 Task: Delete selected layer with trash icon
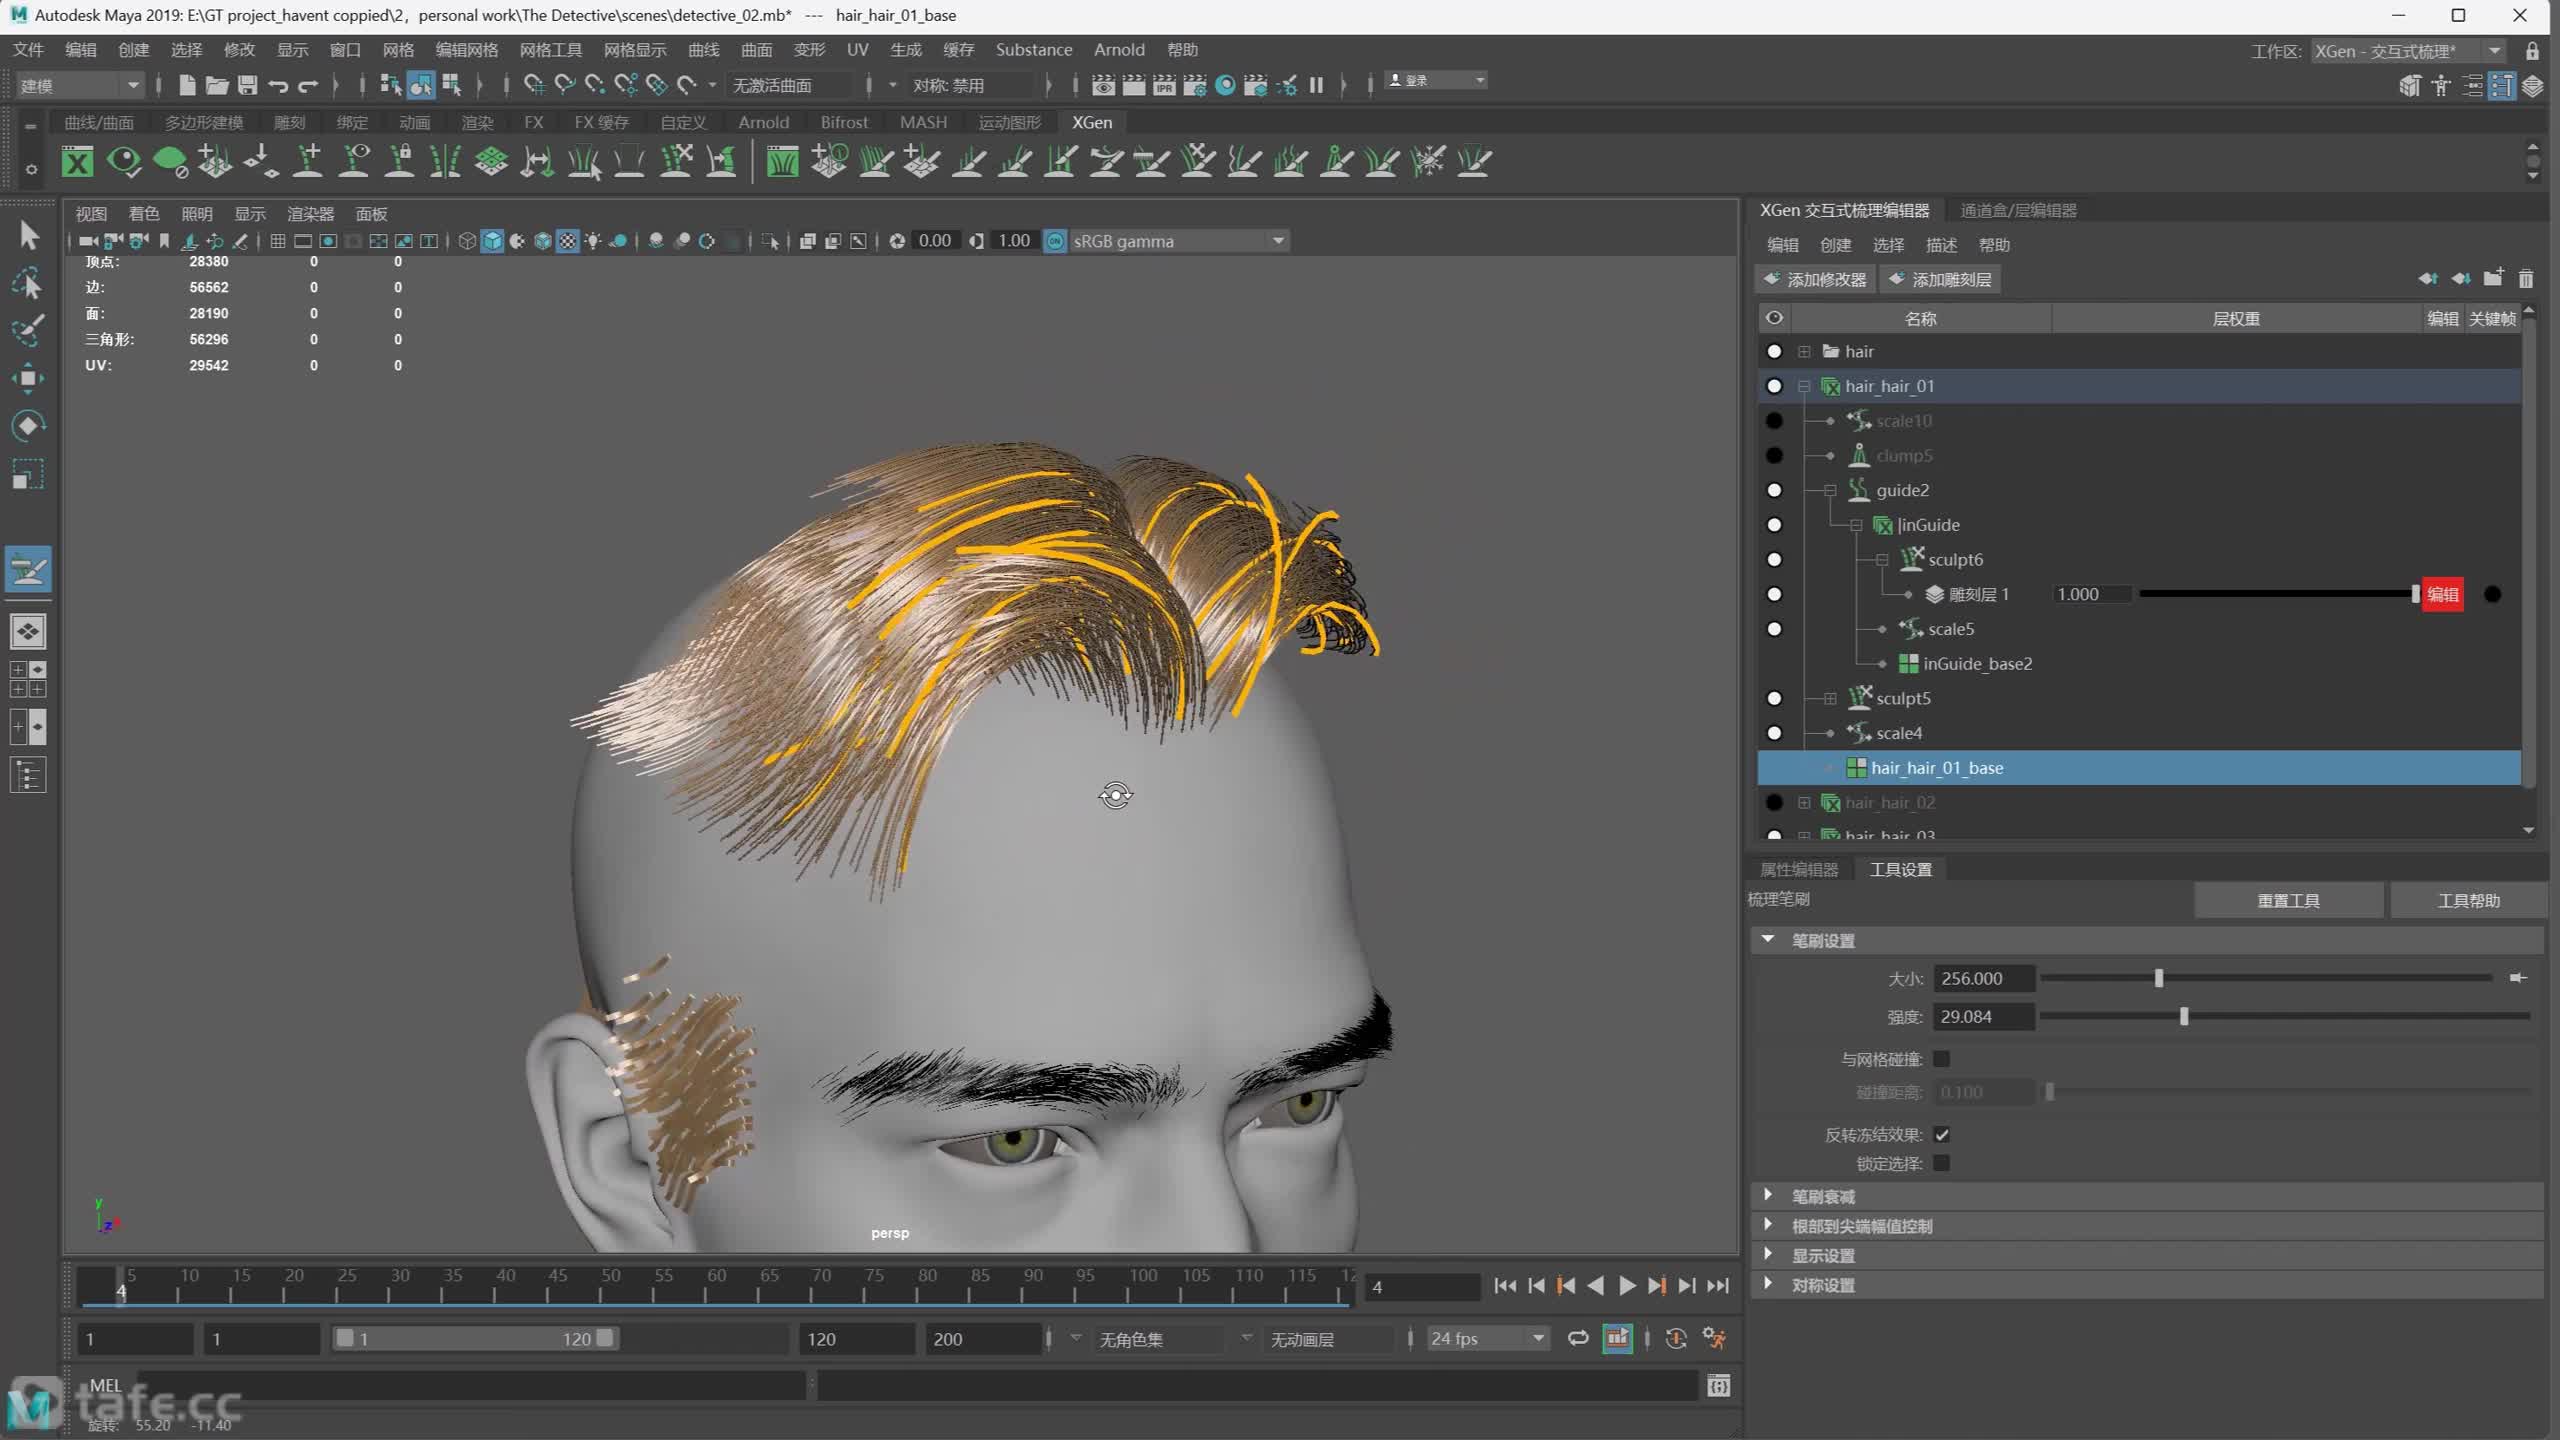point(2525,279)
